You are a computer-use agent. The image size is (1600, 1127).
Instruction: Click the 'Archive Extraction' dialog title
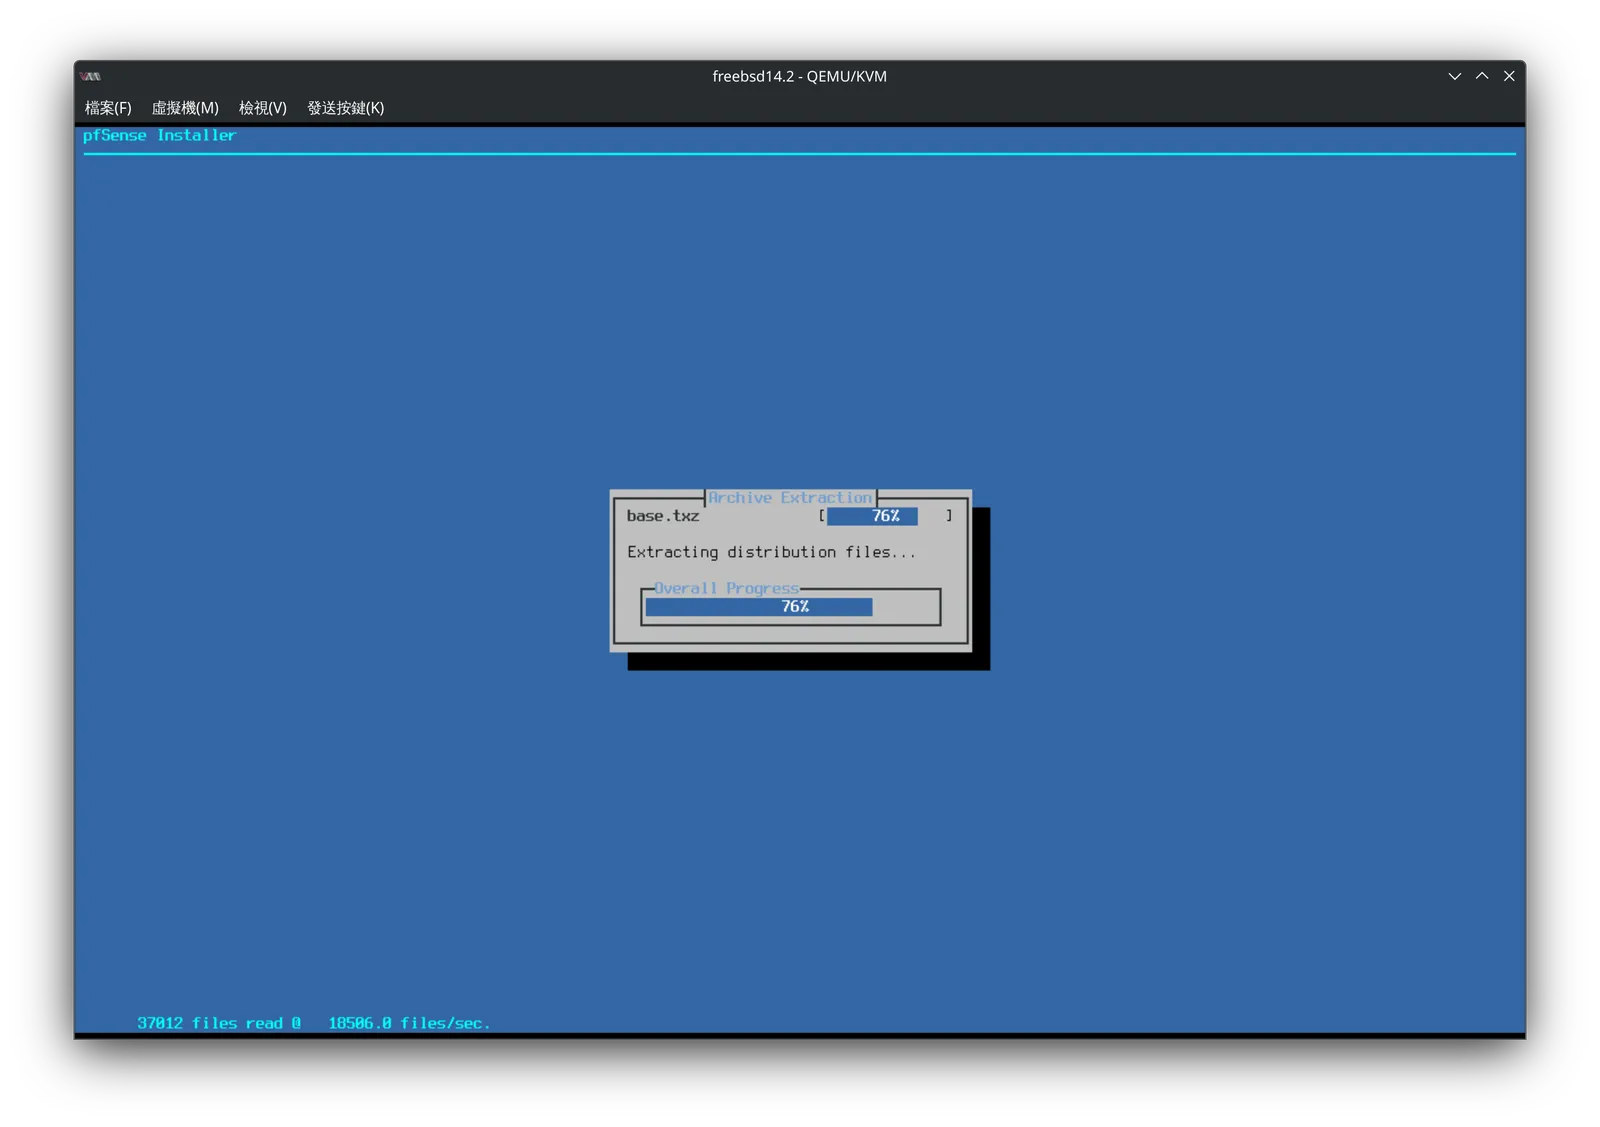[790, 498]
